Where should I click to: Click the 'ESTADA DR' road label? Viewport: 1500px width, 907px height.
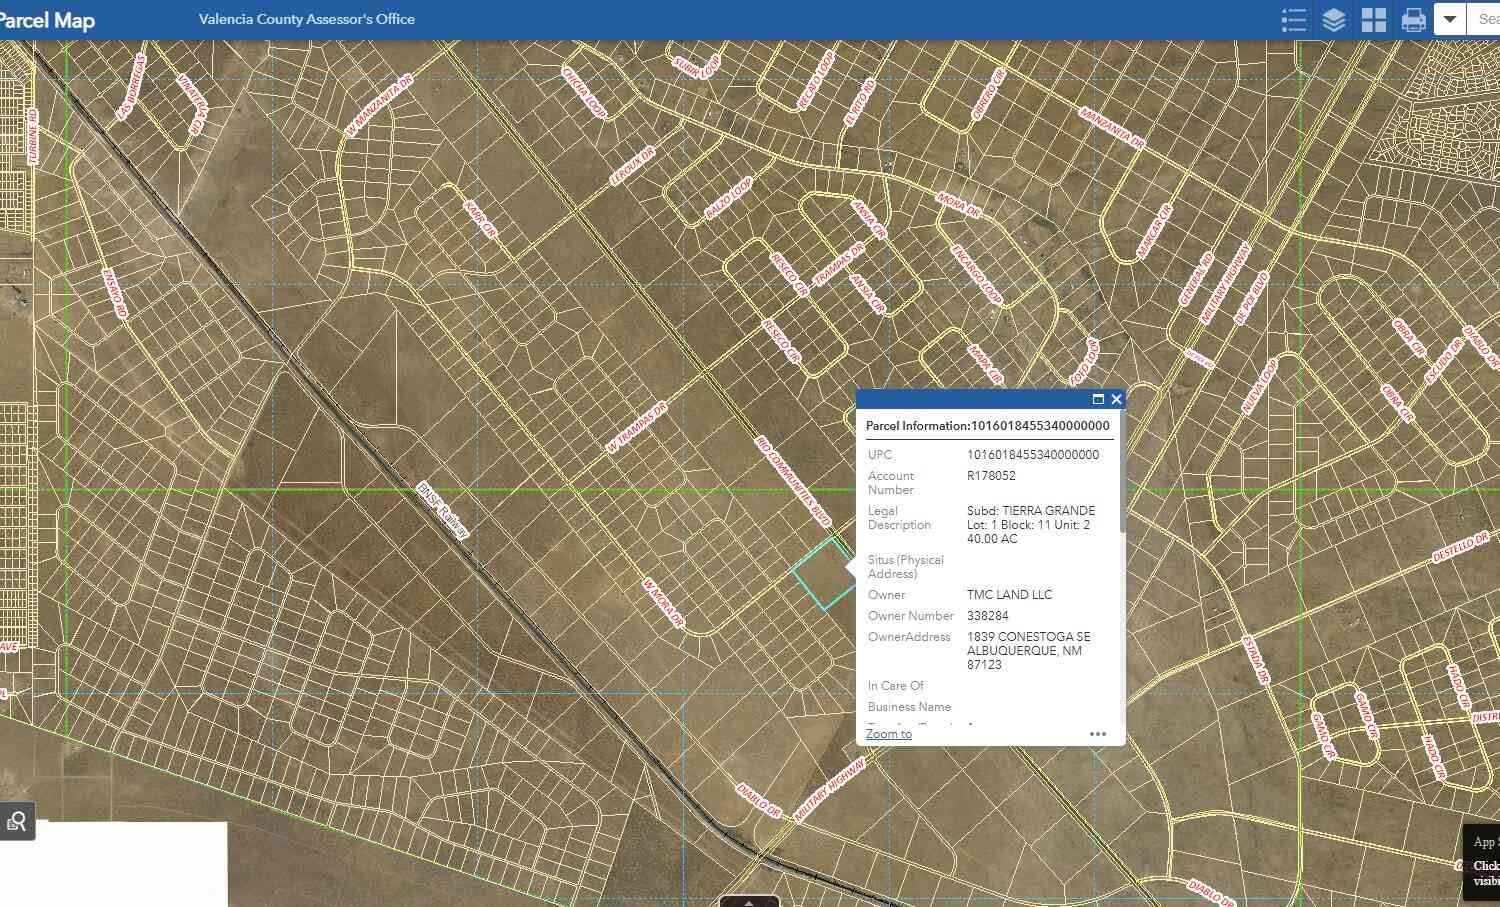(1256, 660)
